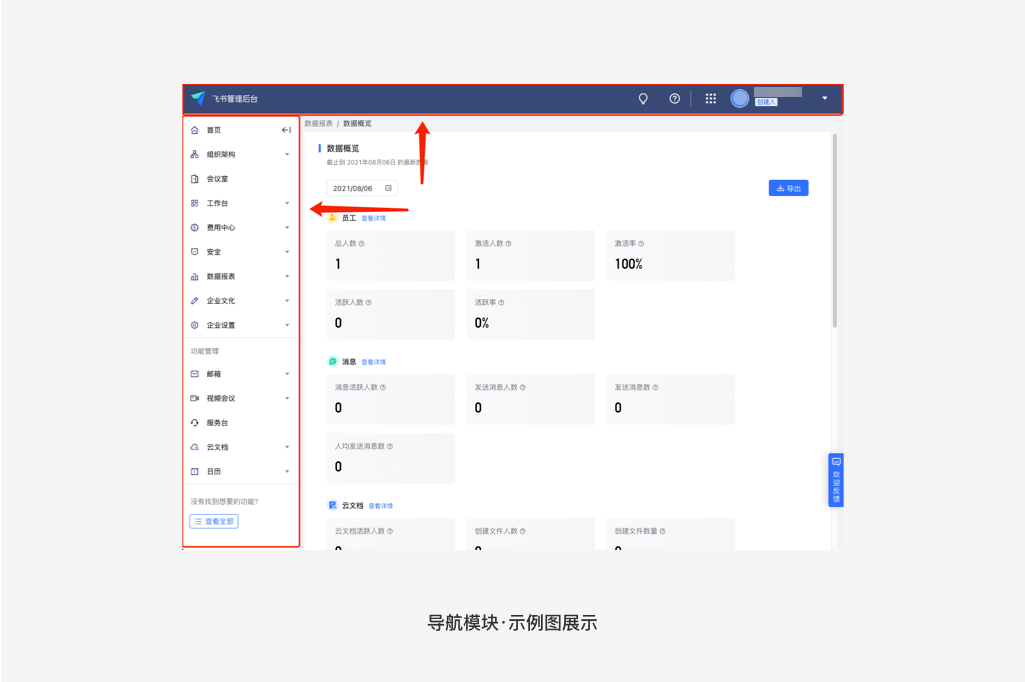Screen dimensions: 1025x682
Task: Click the 发送消息数 card label
Action: (x=632, y=387)
